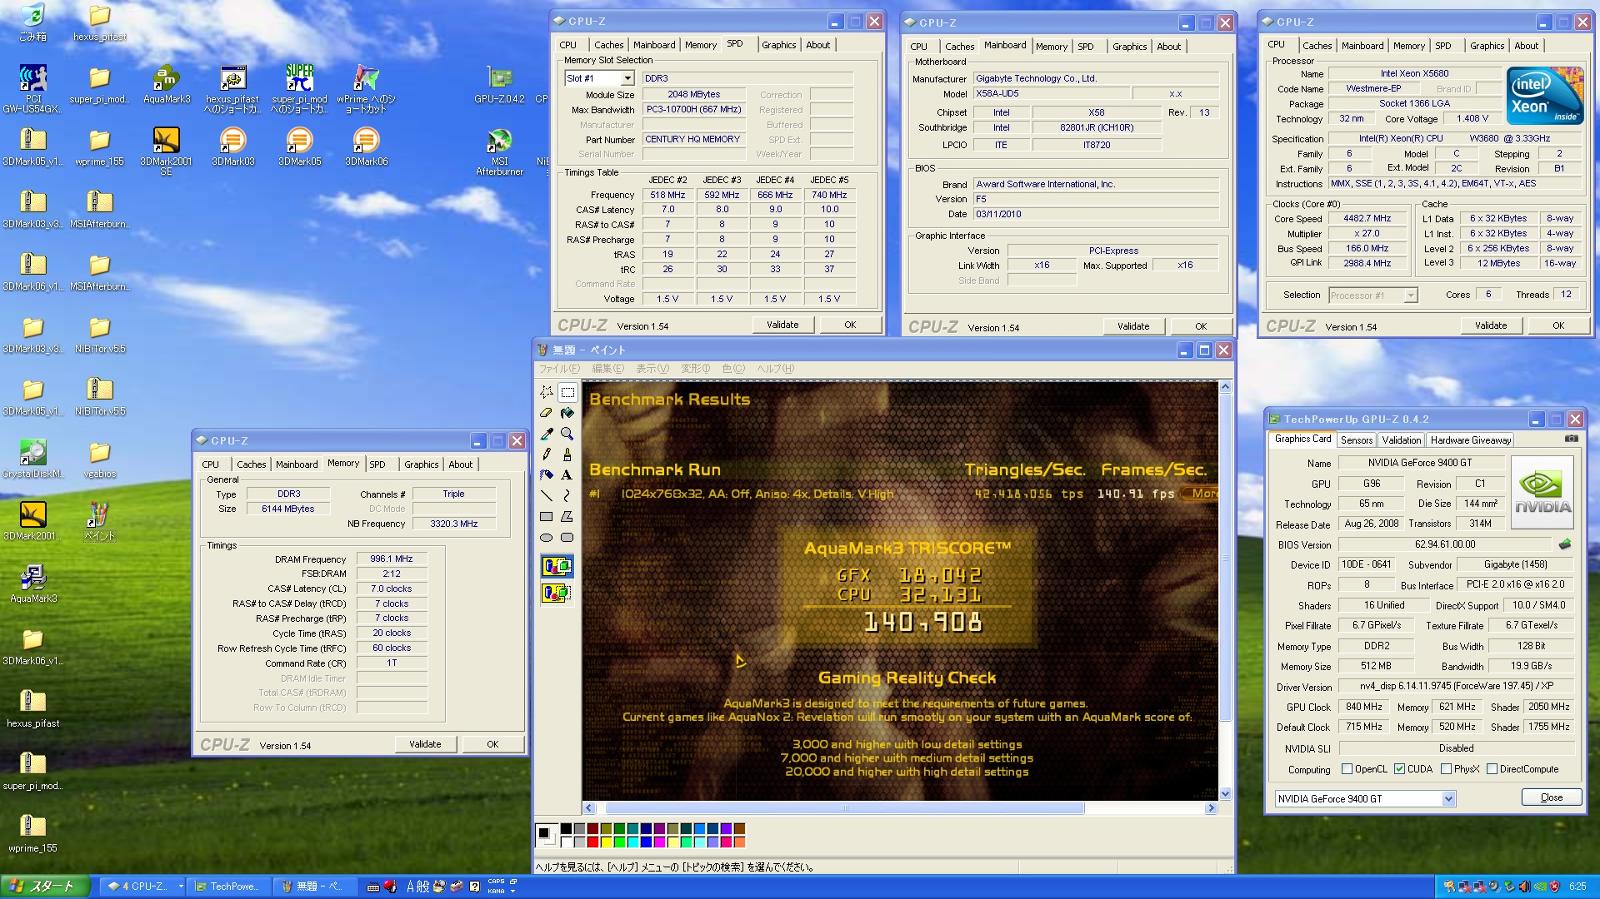Open the AquaMark3 desktop shortcut in top row

click(166, 85)
